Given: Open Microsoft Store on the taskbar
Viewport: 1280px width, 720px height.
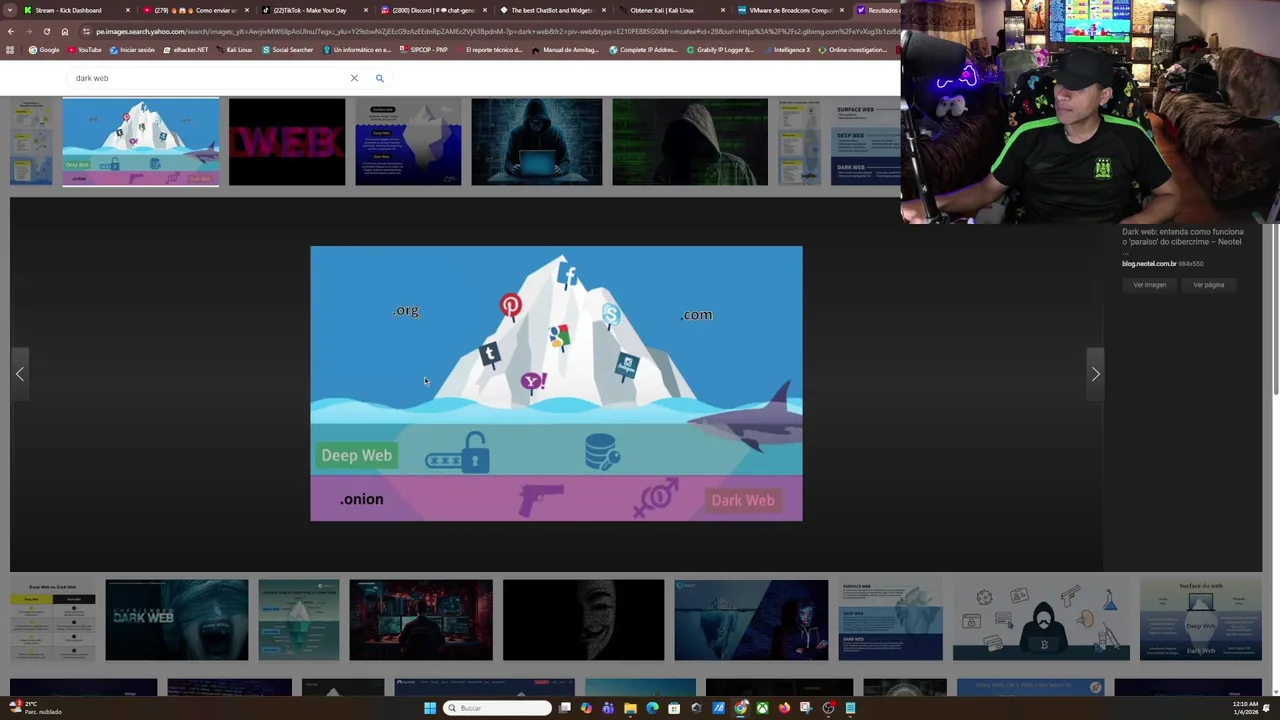Looking at the screenshot, I should [674, 708].
